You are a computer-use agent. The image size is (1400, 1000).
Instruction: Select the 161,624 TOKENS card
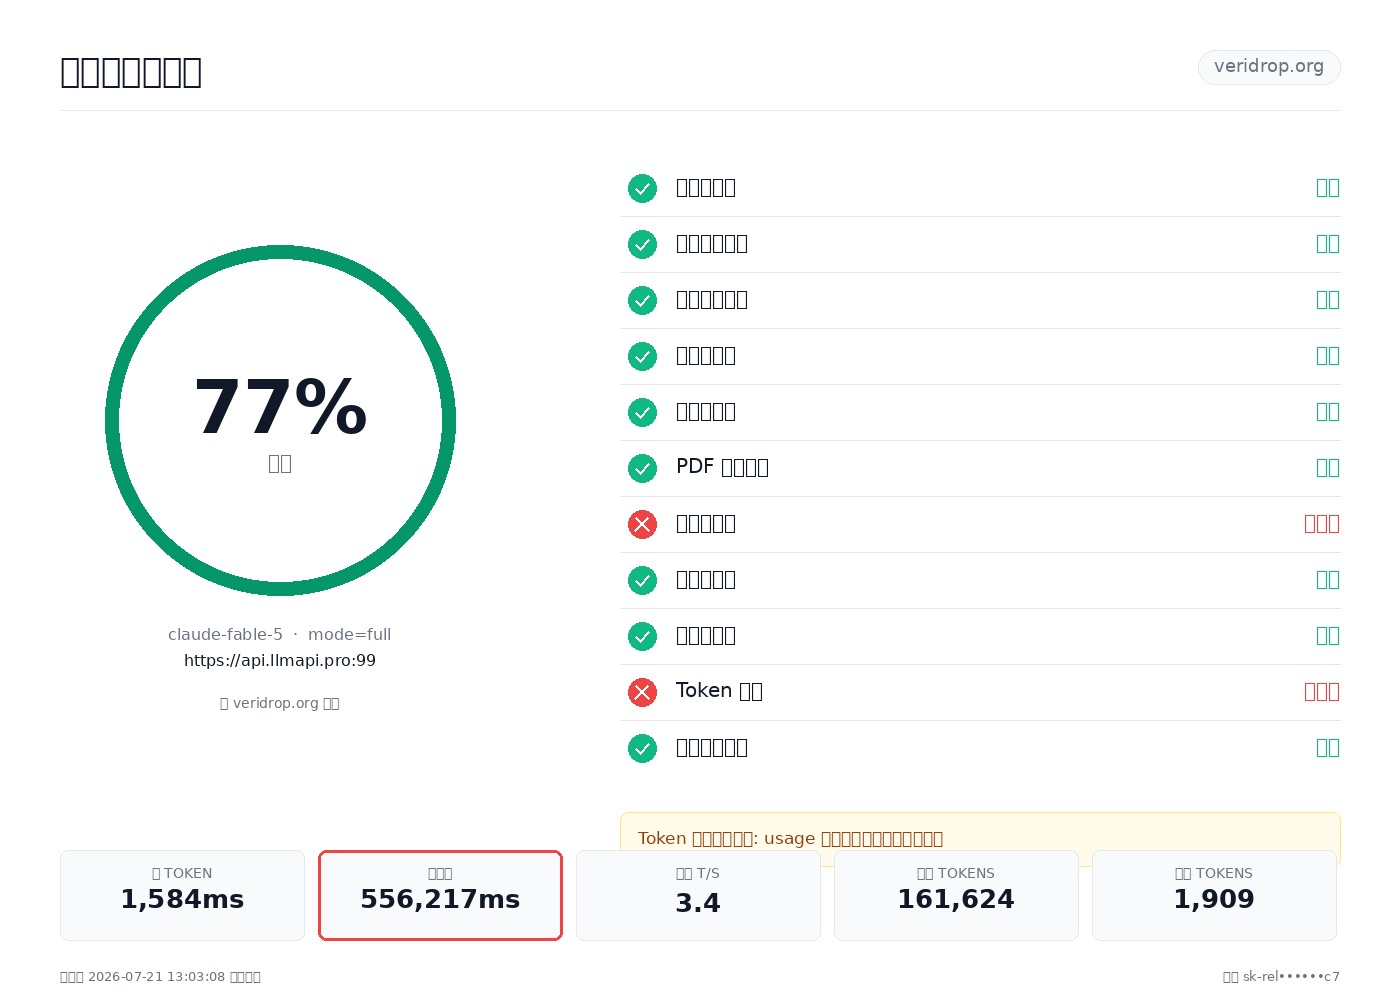[x=956, y=895]
